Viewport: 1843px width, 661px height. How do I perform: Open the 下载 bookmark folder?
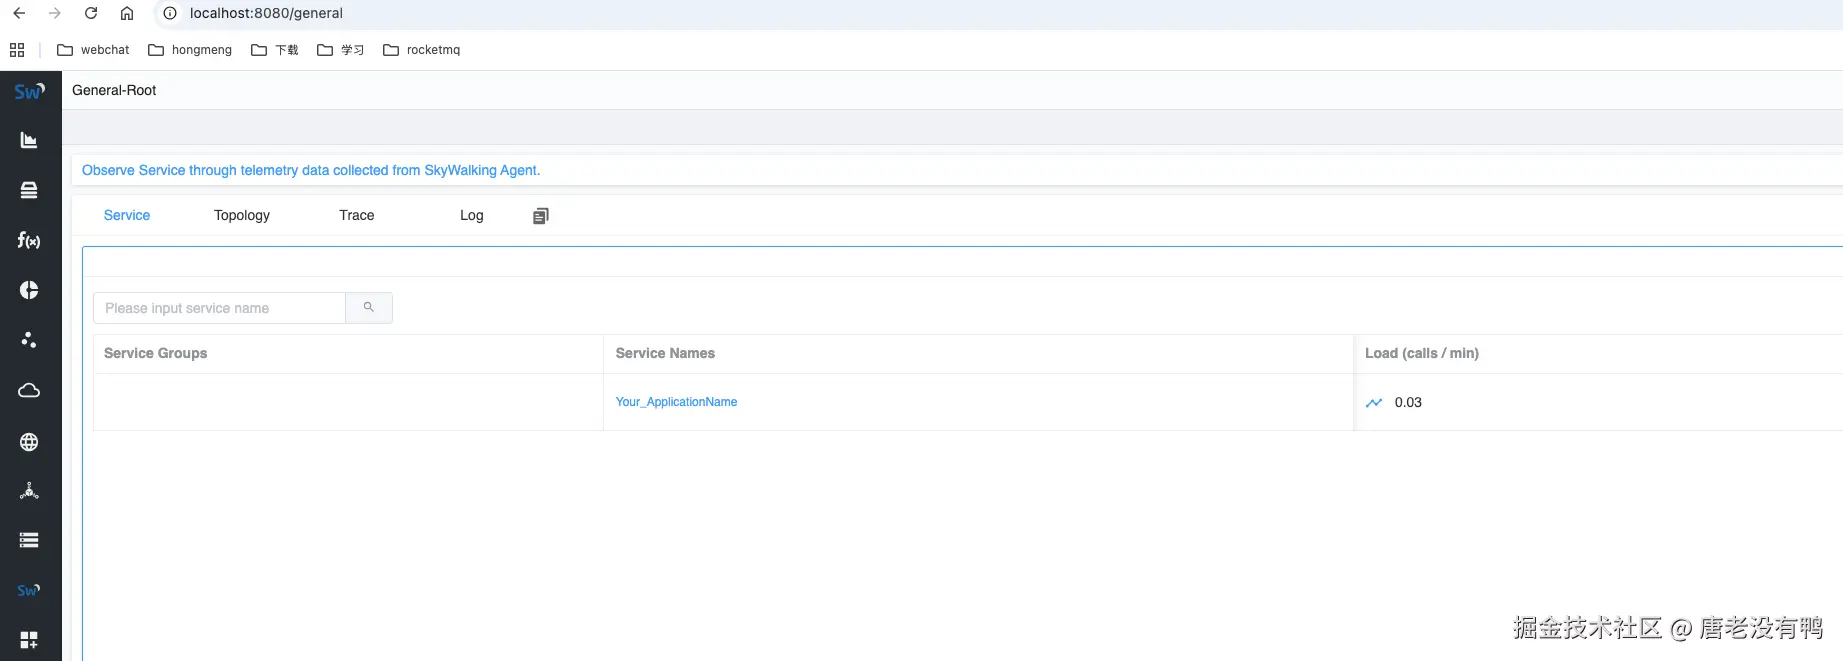[x=275, y=50]
